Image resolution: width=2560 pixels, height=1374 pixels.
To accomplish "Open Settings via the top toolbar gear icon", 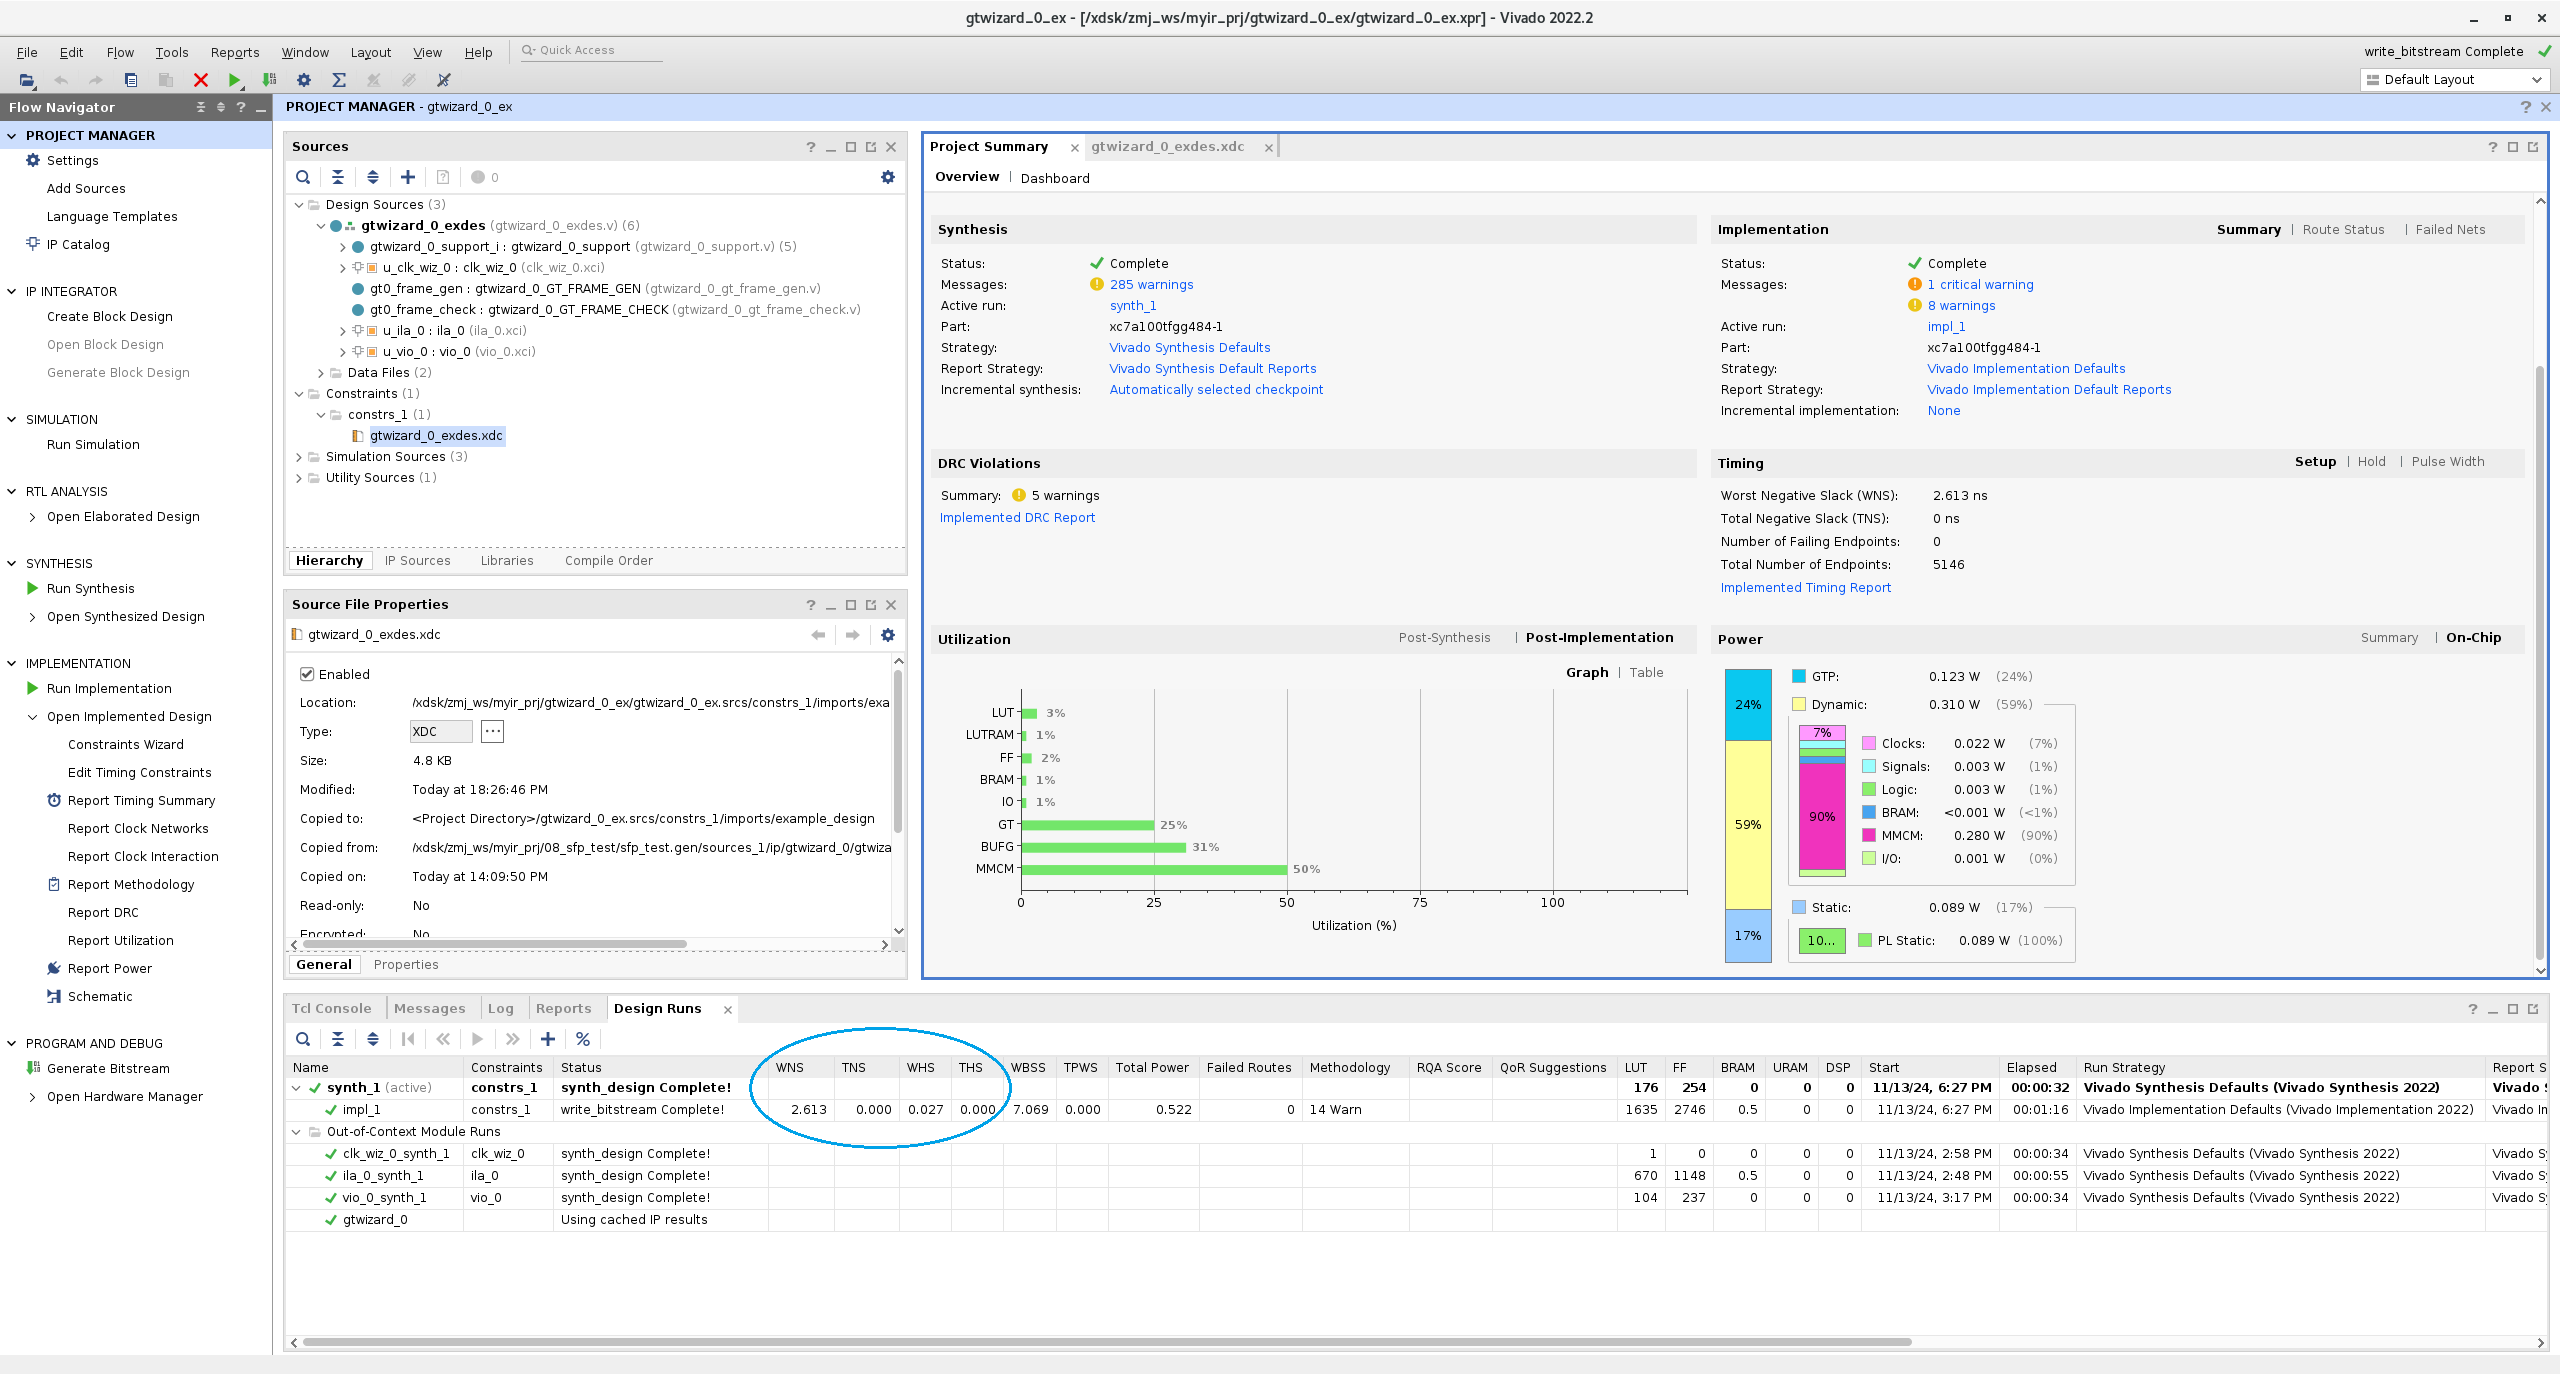I will coord(304,80).
